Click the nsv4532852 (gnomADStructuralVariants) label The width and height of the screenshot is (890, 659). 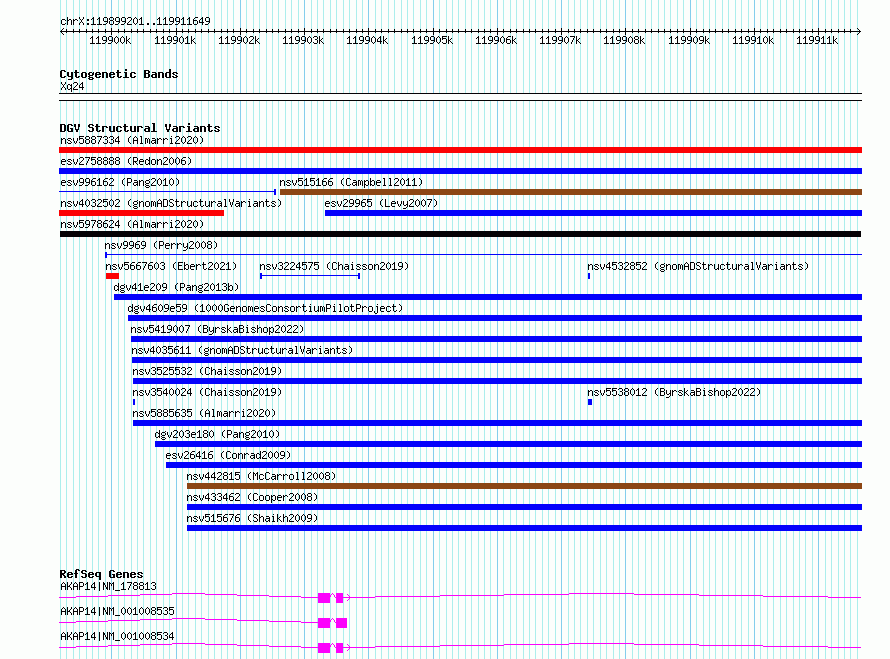(x=698, y=266)
